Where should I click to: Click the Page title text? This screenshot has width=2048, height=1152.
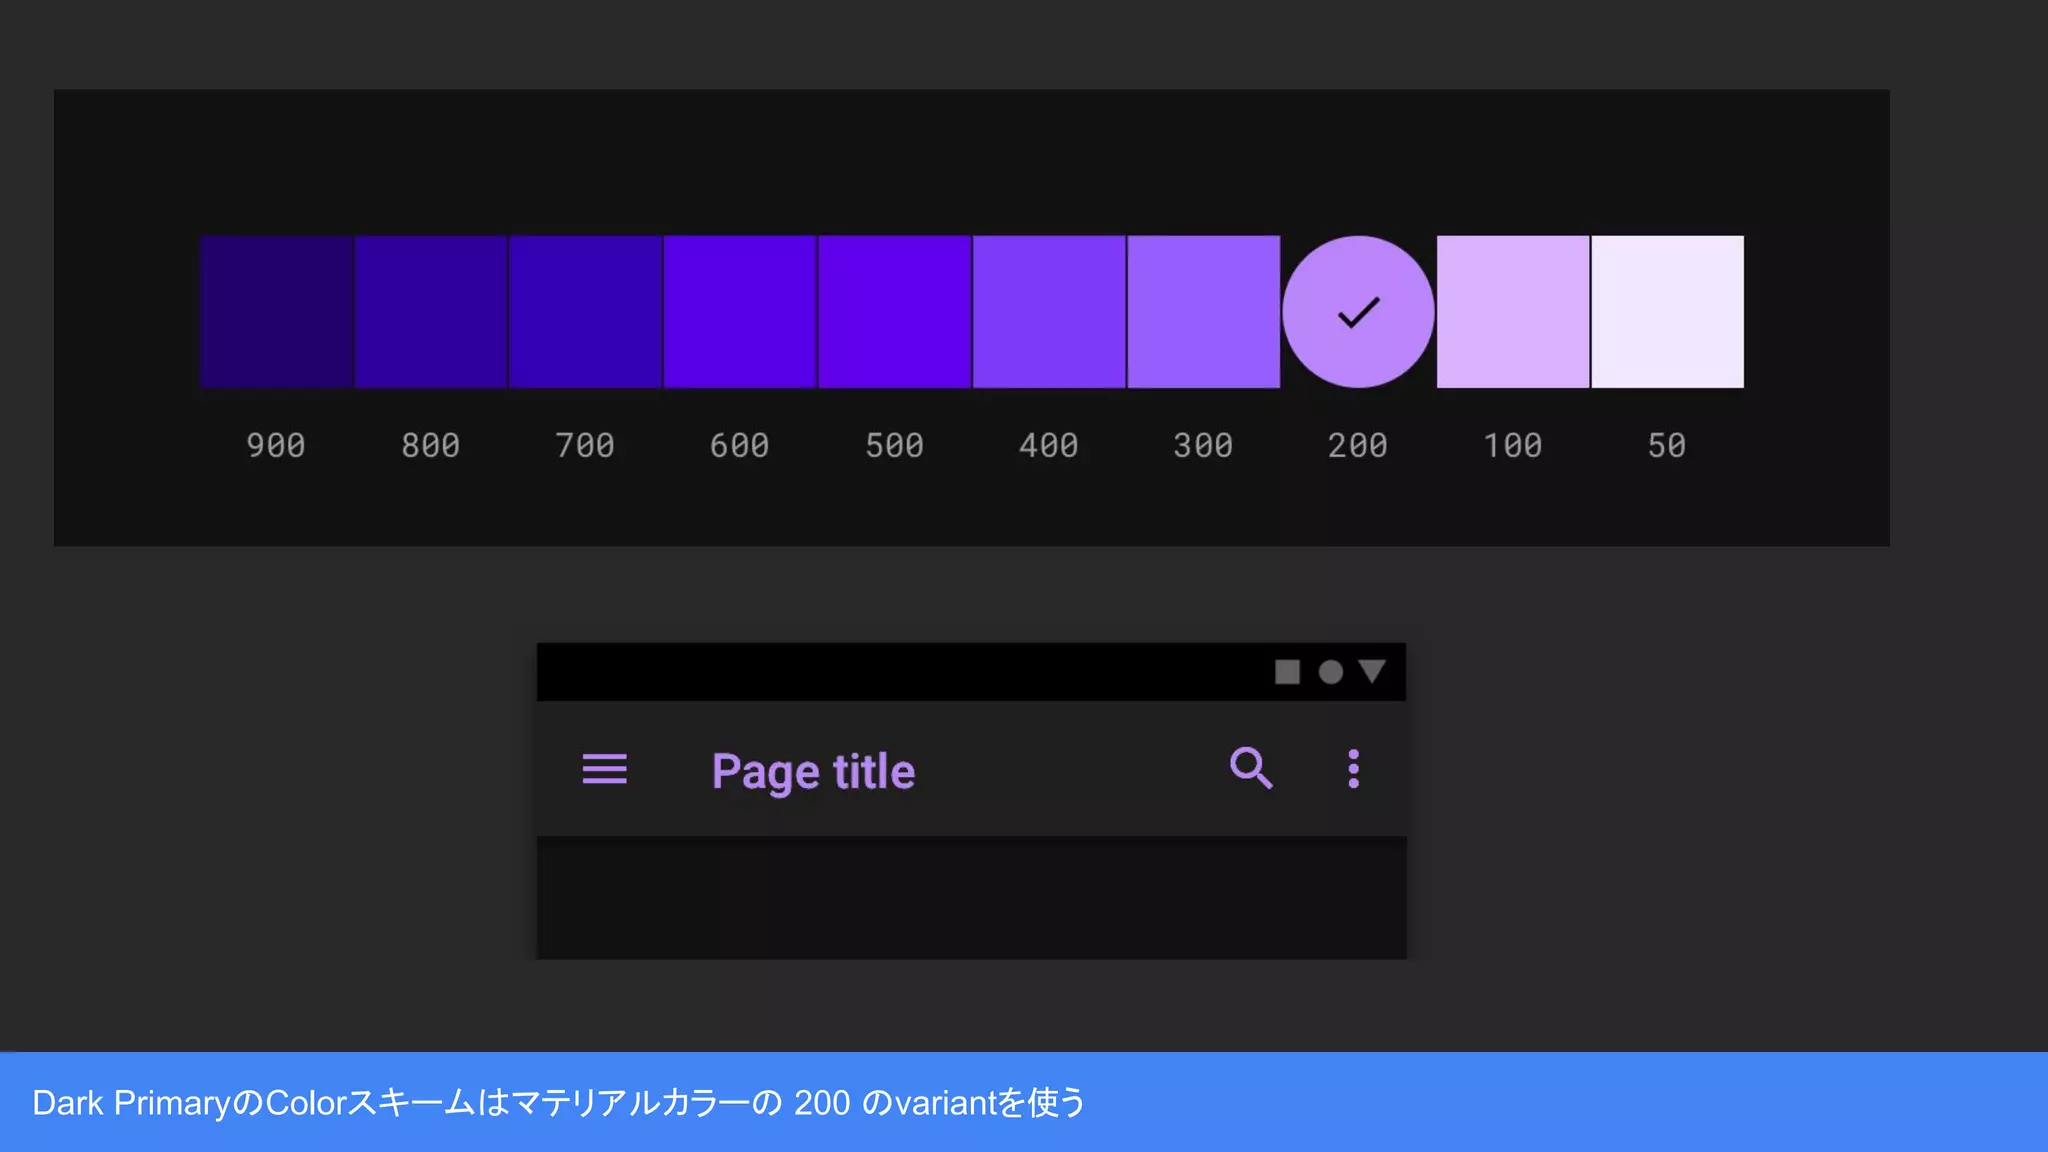(x=813, y=772)
